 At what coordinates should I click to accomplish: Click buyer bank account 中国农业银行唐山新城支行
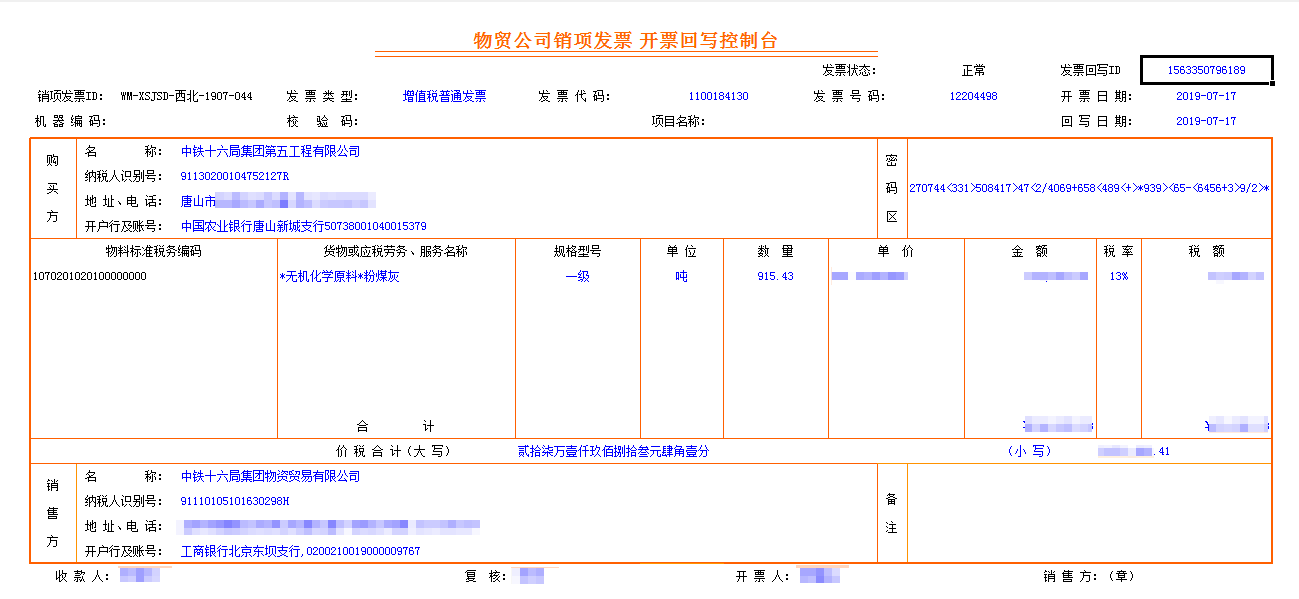click(x=303, y=226)
